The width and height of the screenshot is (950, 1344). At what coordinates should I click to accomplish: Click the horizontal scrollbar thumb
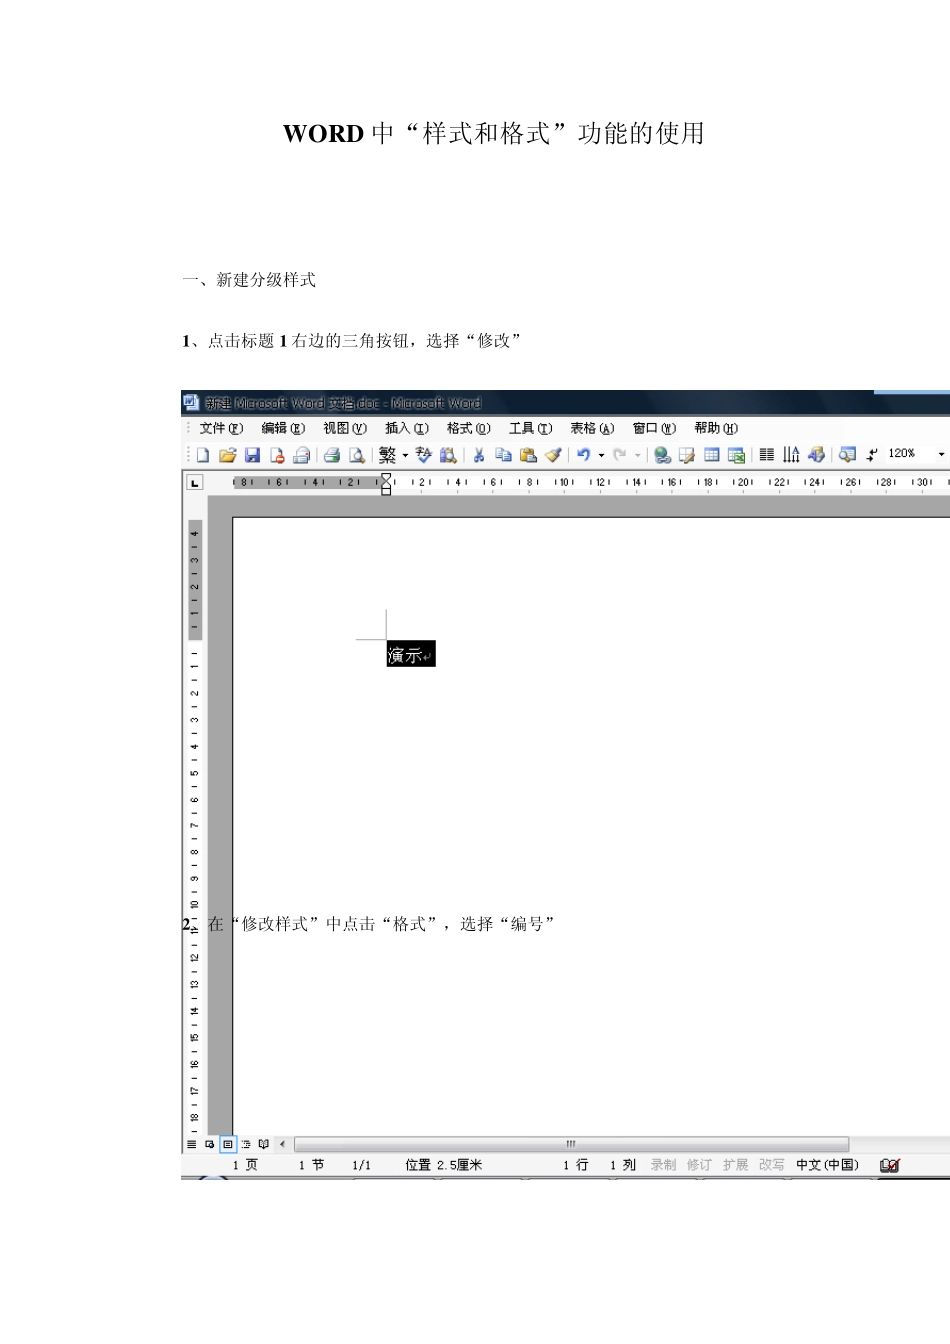click(571, 1144)
